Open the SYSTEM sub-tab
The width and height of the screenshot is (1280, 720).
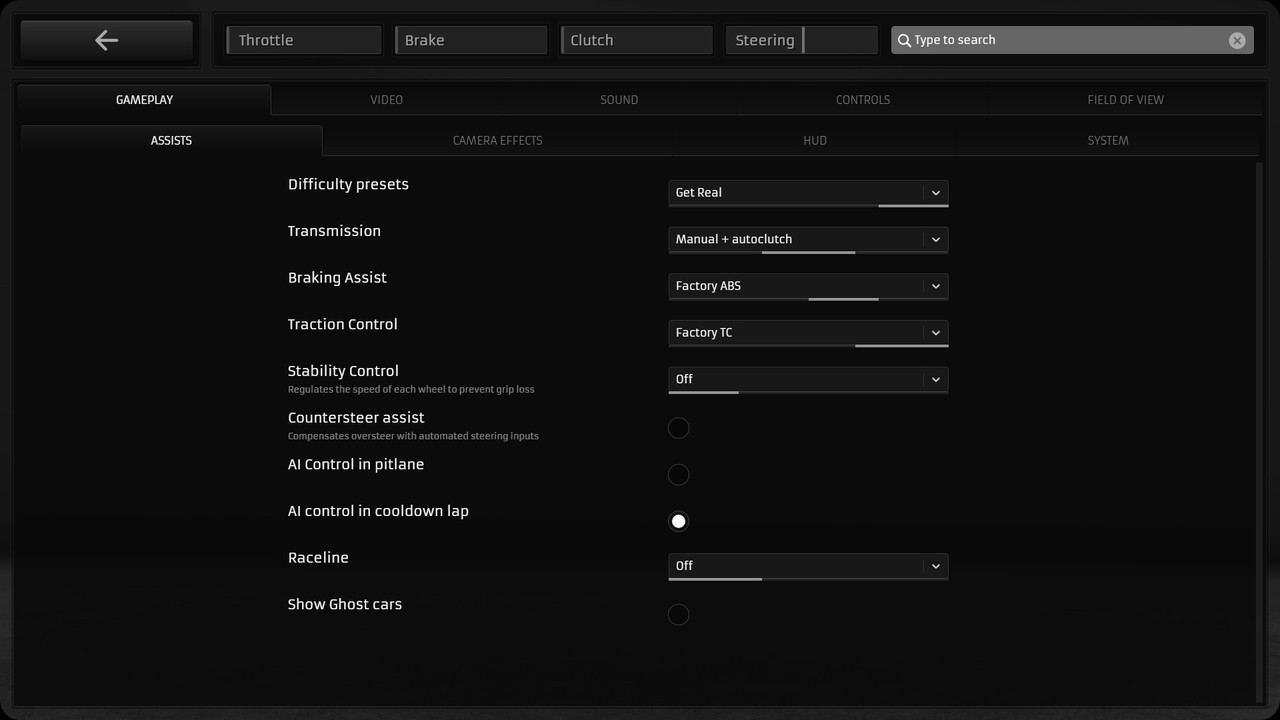click(x=1107, y=140)
